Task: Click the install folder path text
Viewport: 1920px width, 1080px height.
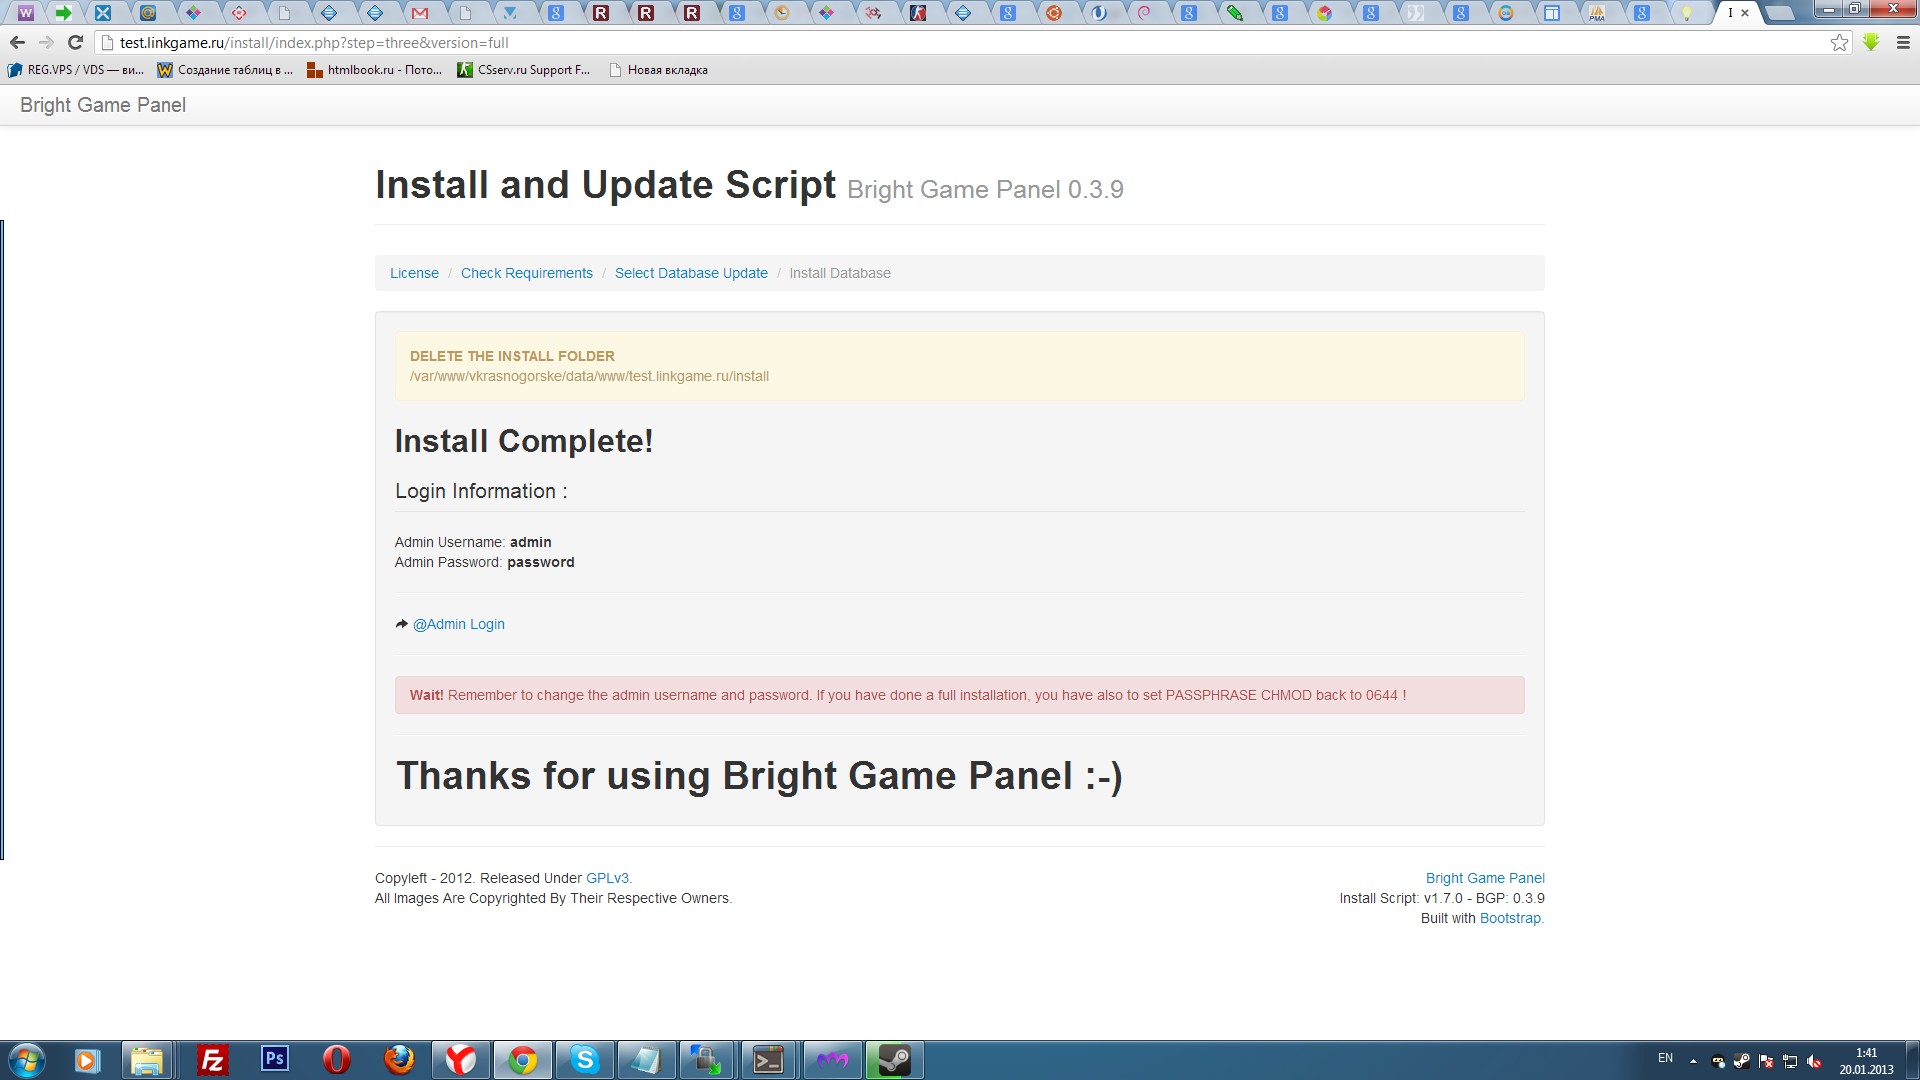Action: 589,376
